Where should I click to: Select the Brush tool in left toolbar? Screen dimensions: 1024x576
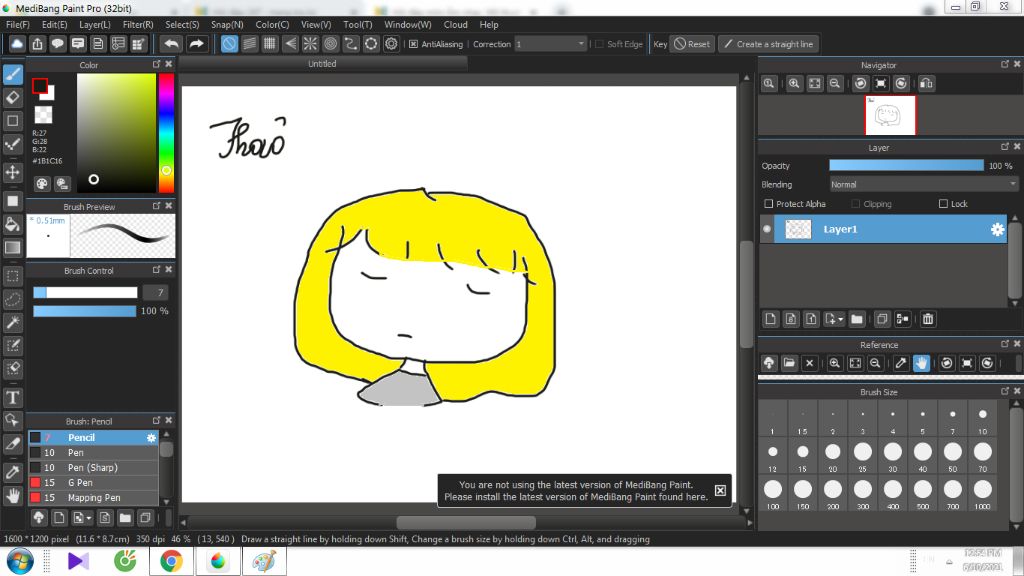12,74
